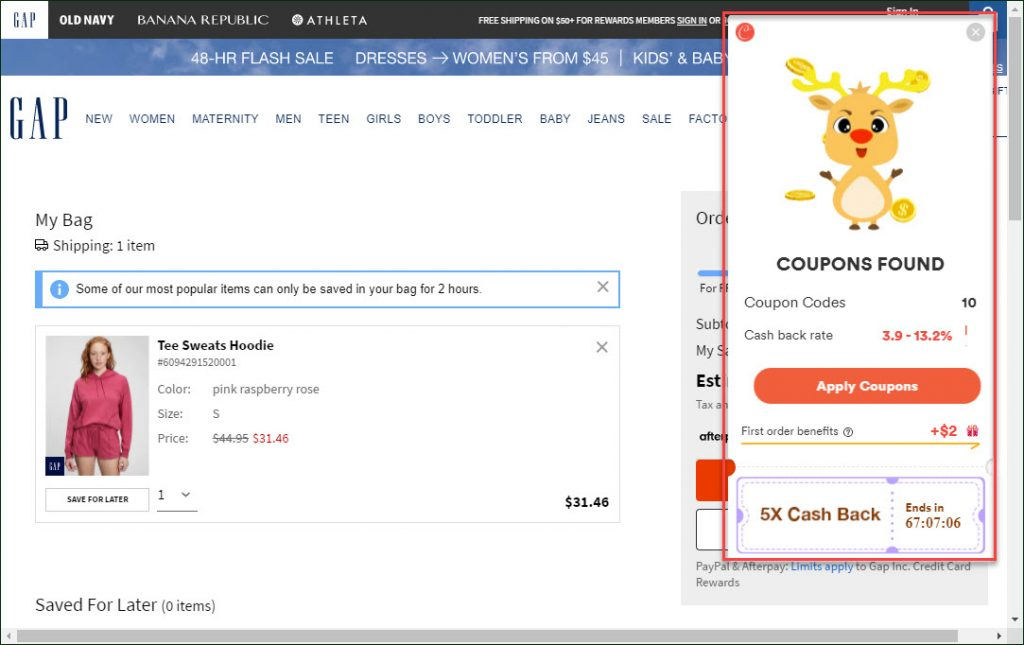
Task: Click the Tee Sweats Hoodie title link
Action: (x=216, y=345)
